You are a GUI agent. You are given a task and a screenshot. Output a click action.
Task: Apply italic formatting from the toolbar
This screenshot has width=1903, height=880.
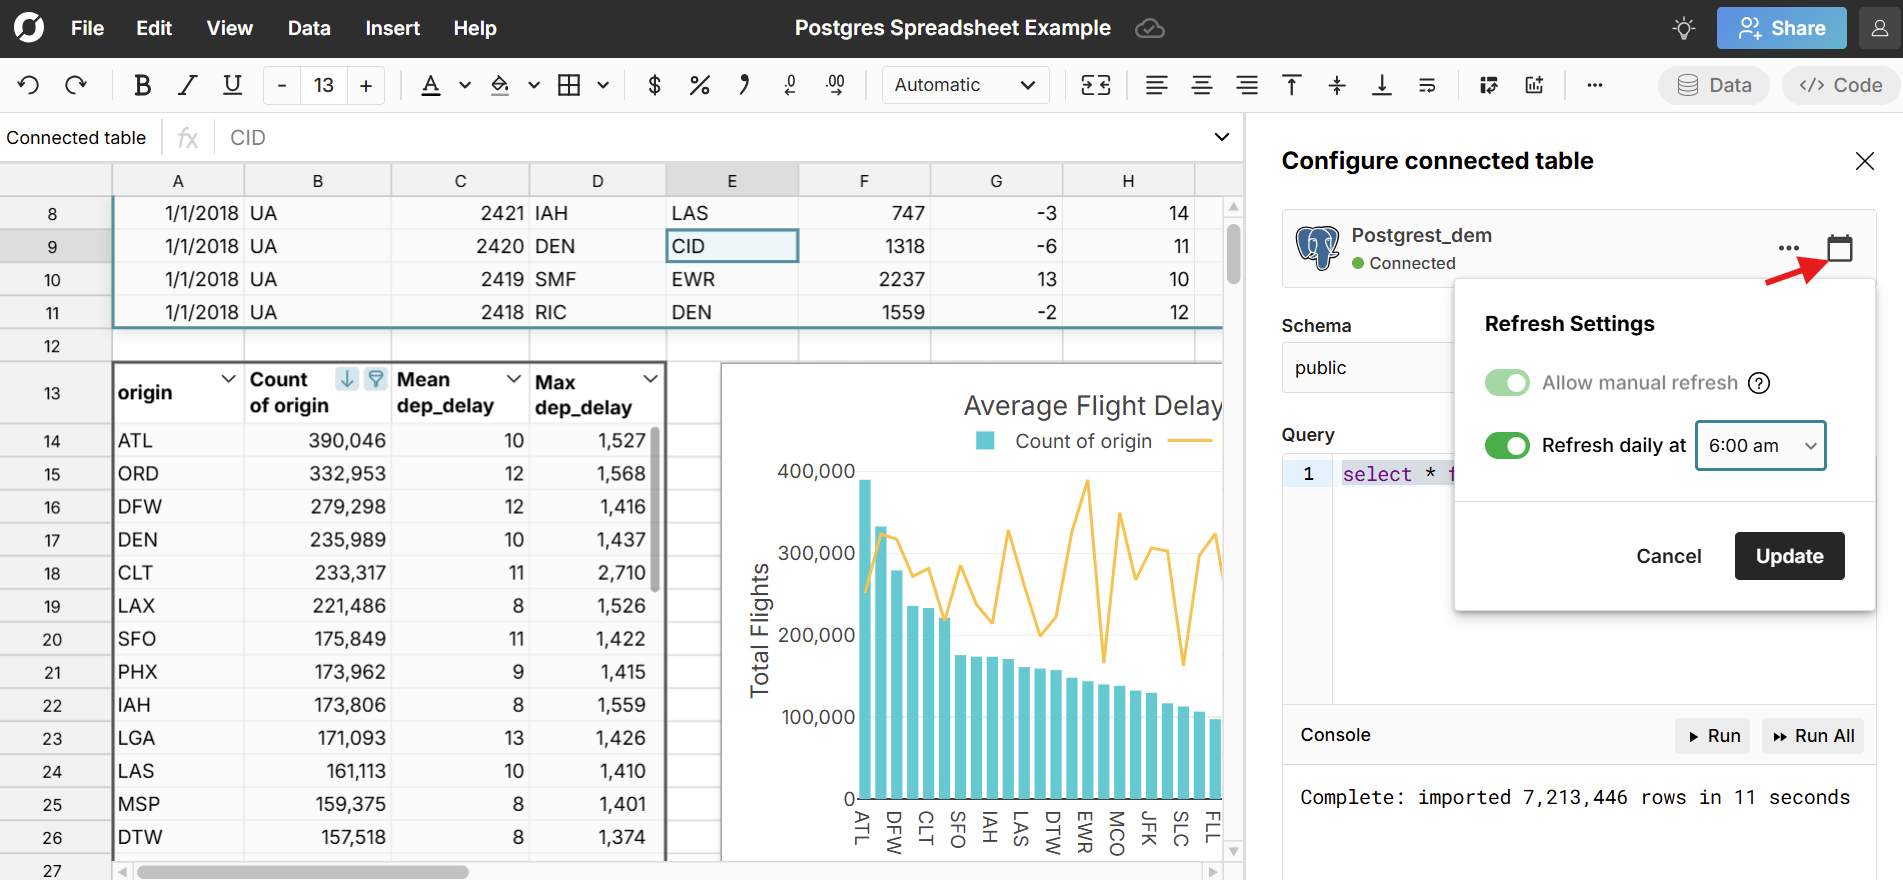[187, 85]
